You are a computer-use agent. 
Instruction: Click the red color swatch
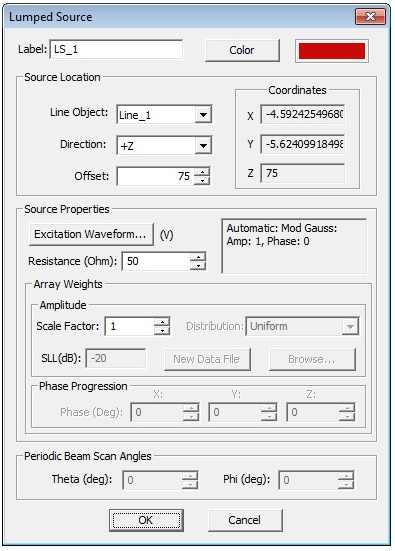tap(332, 51)
